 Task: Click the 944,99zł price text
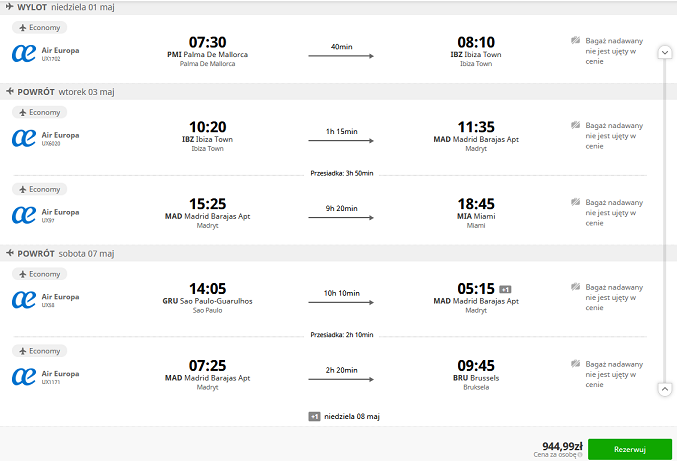point(562,446)
